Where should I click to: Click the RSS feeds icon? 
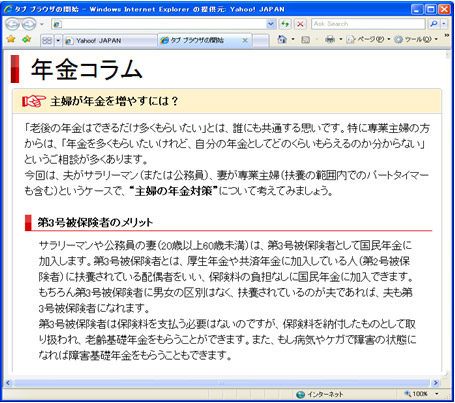click(x=305, y=40)
